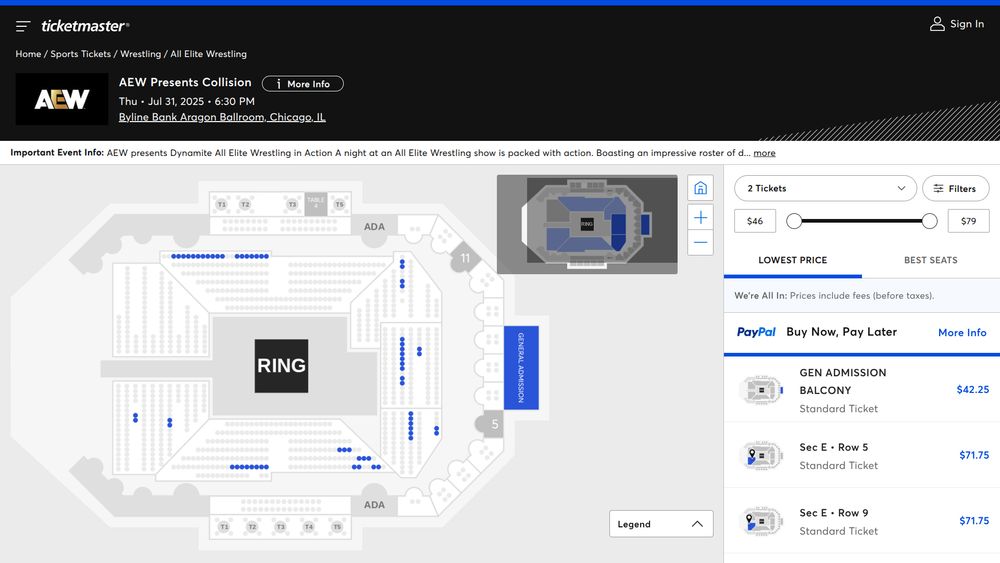Viewport: 1000px width, 563px height.
Task: Expand the Legend panel
Action: click(x=661, y=524)
